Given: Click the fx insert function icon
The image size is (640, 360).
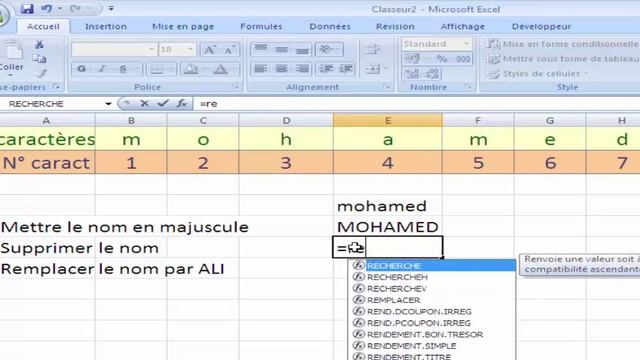Looking at the screenshot, I should pyautogui.click(x=182, y=104).
